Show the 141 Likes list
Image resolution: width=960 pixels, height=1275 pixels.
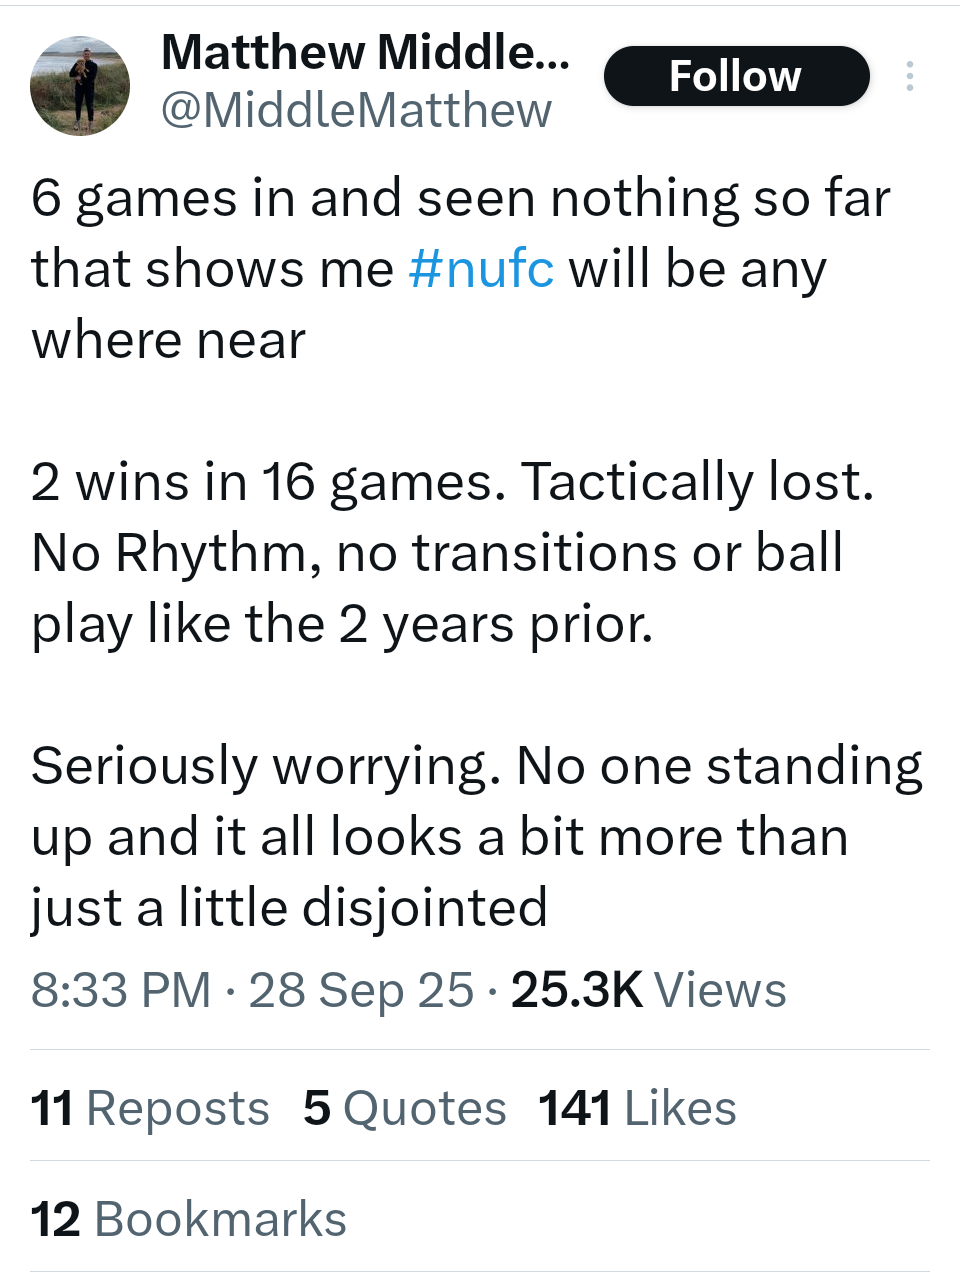[637, 1108]
